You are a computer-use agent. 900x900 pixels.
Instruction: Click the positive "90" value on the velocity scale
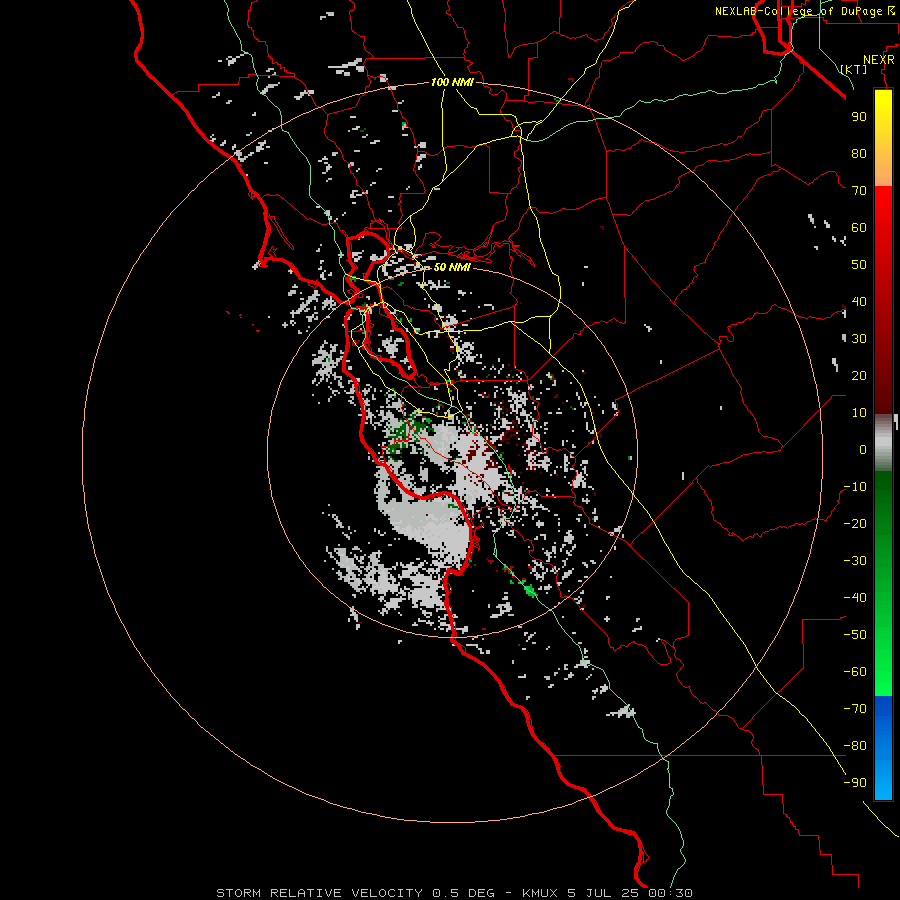point(859,117)
